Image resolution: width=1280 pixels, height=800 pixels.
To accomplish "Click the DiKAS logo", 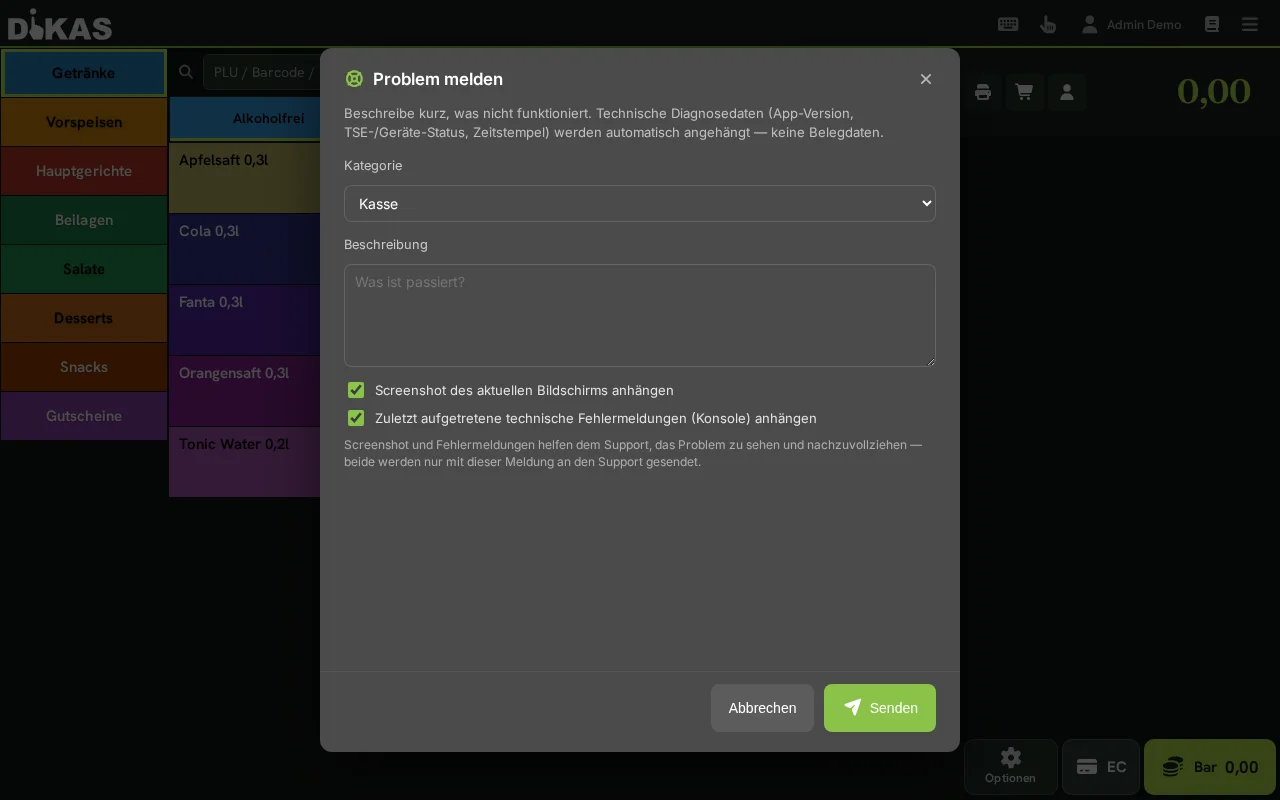I will click(x=60, y=24).
